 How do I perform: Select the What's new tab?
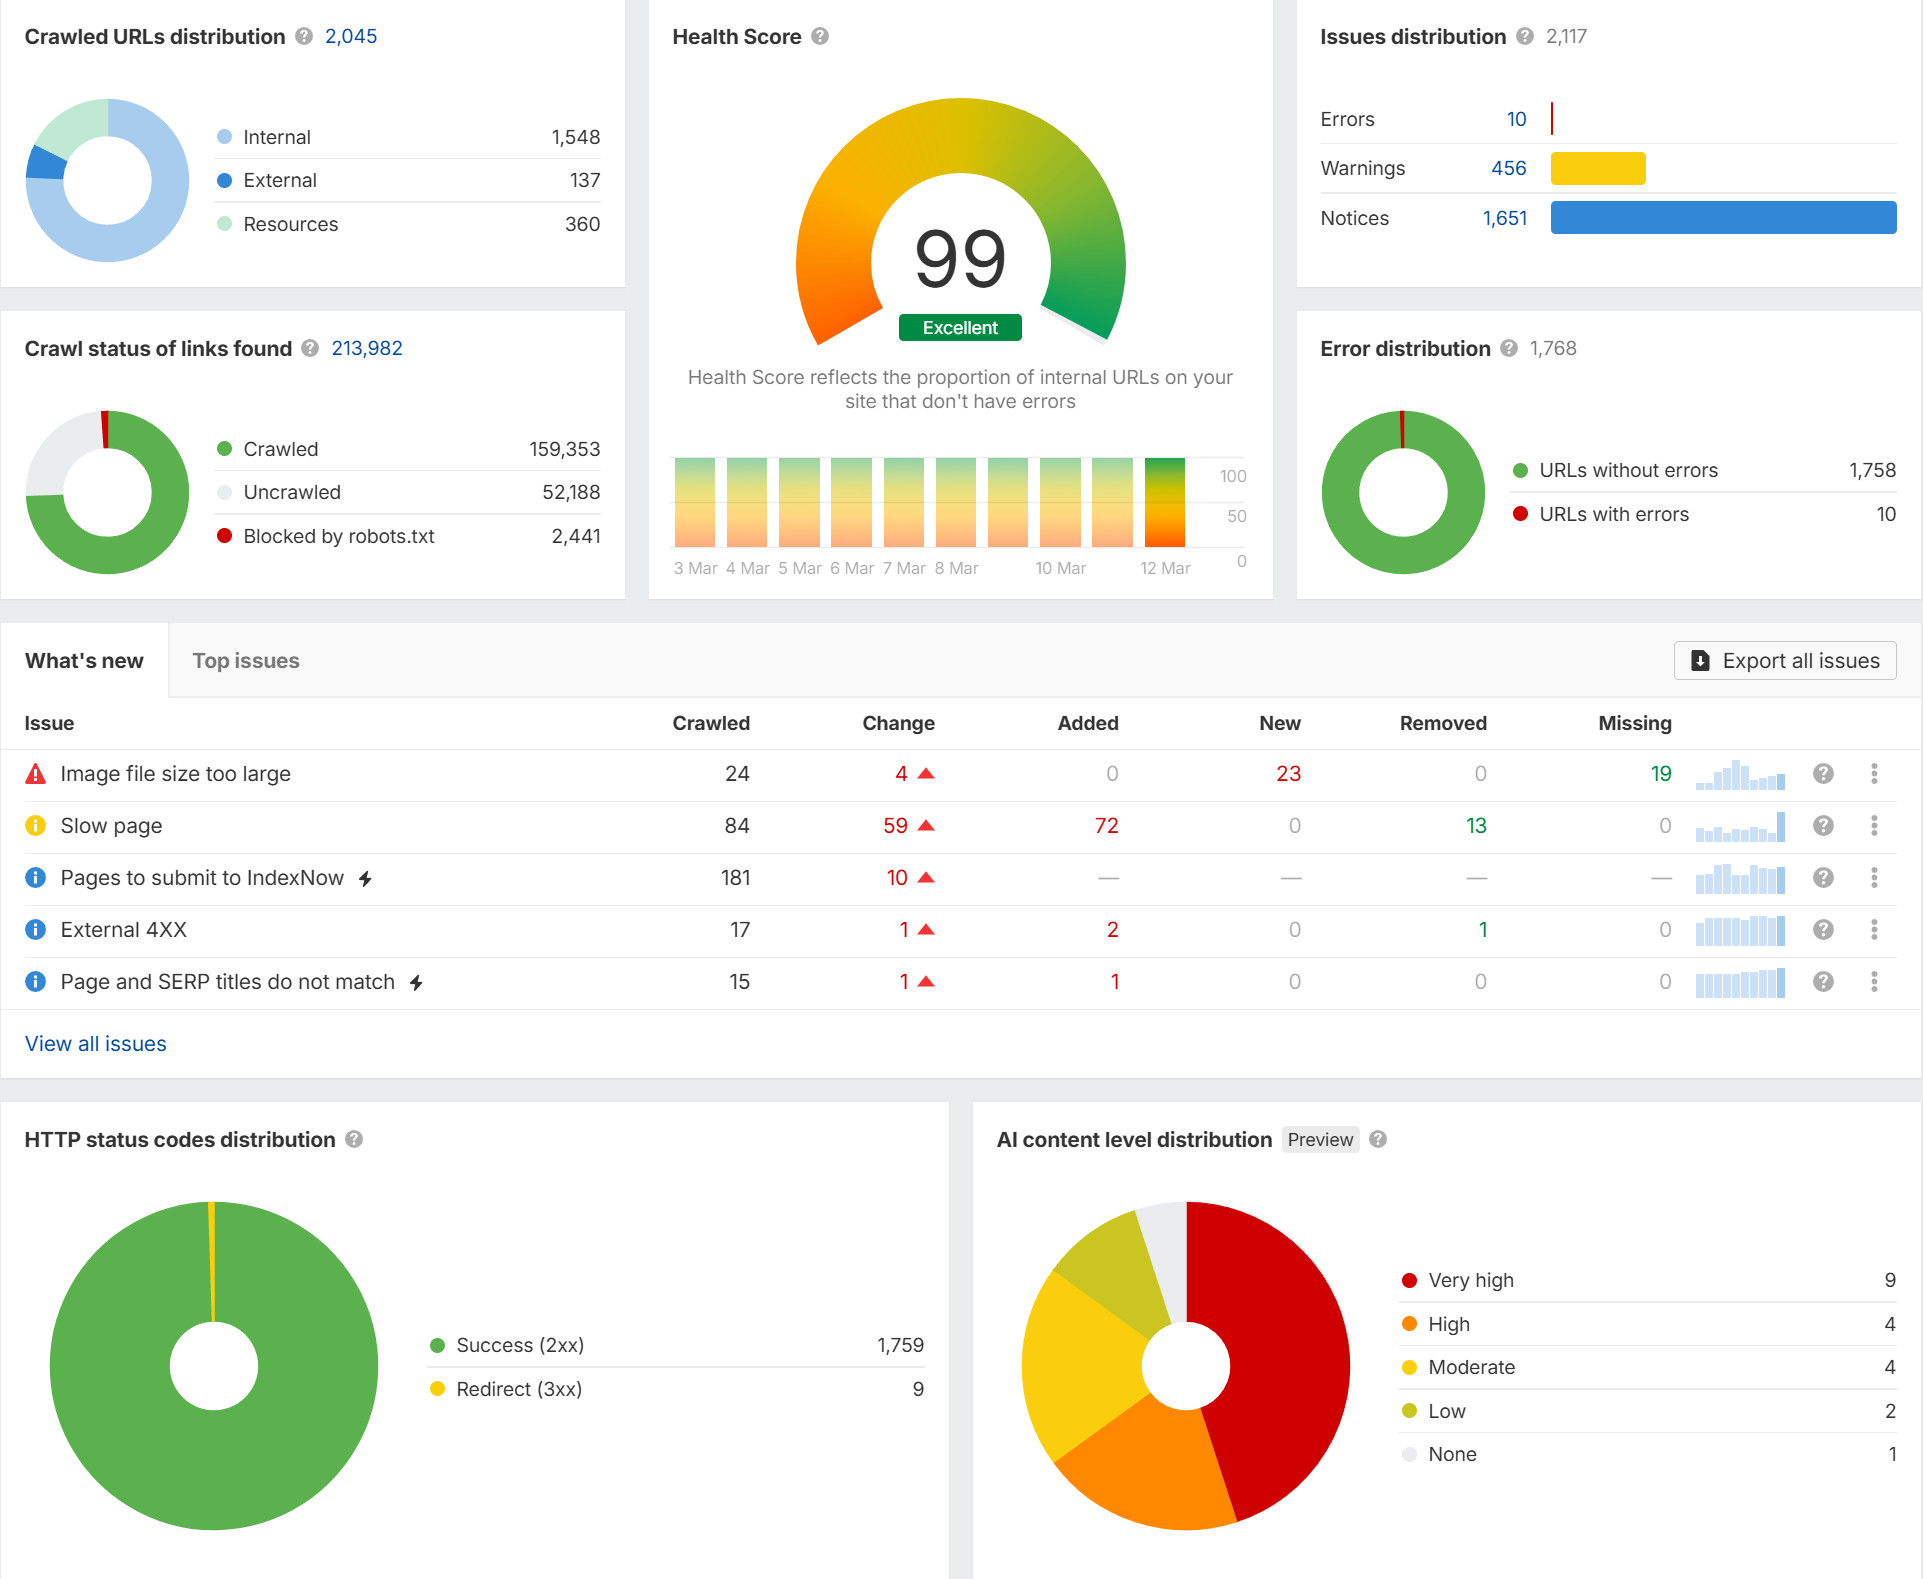[84, 660]
